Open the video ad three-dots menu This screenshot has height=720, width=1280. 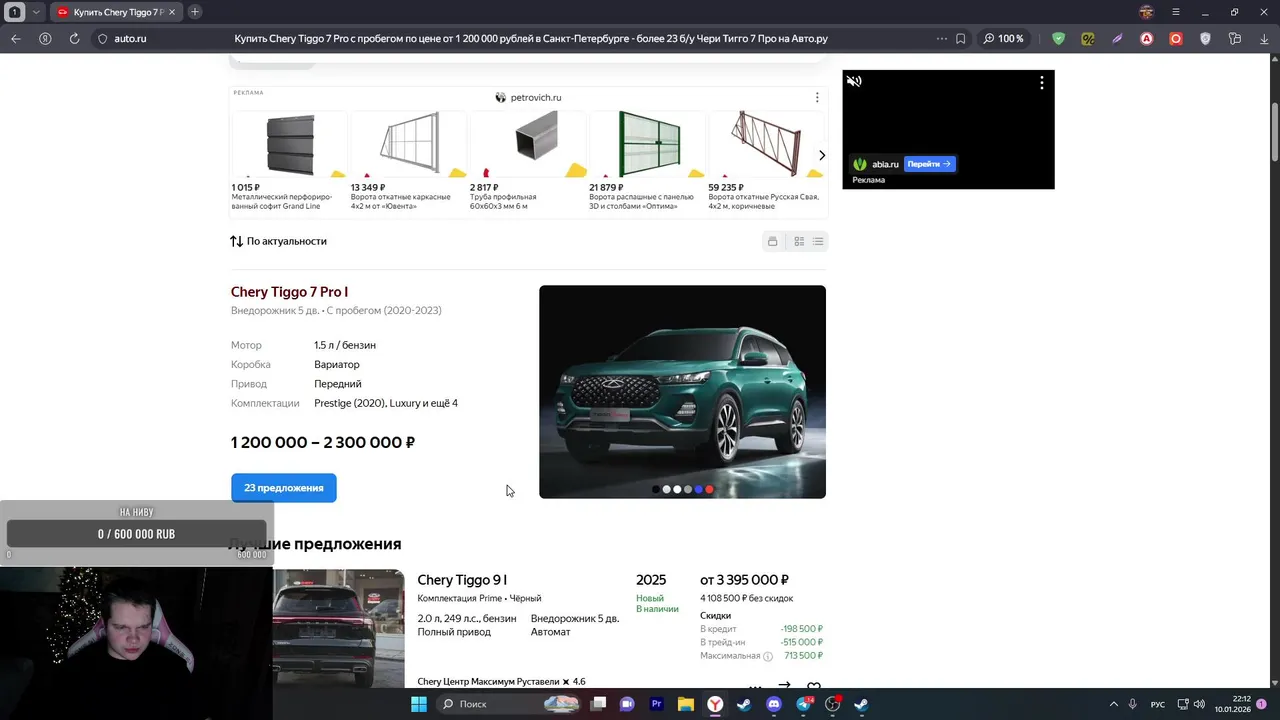(1041, 83)
